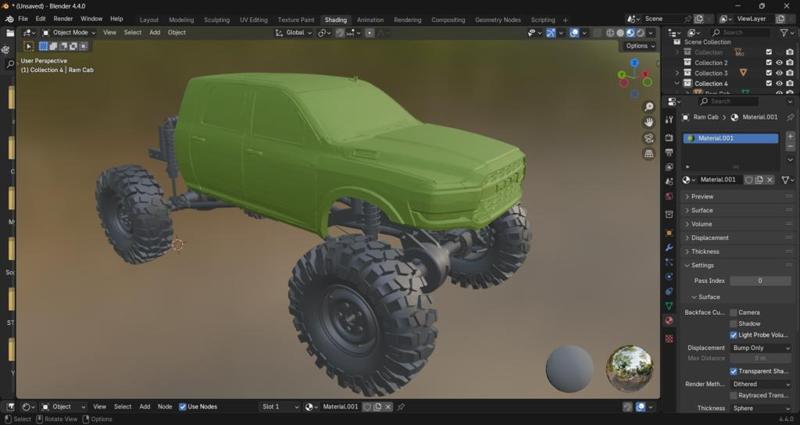Enable Material Preview viewport shading
The width and height of the screenshot is (800, 425).
tap(631, 33)
